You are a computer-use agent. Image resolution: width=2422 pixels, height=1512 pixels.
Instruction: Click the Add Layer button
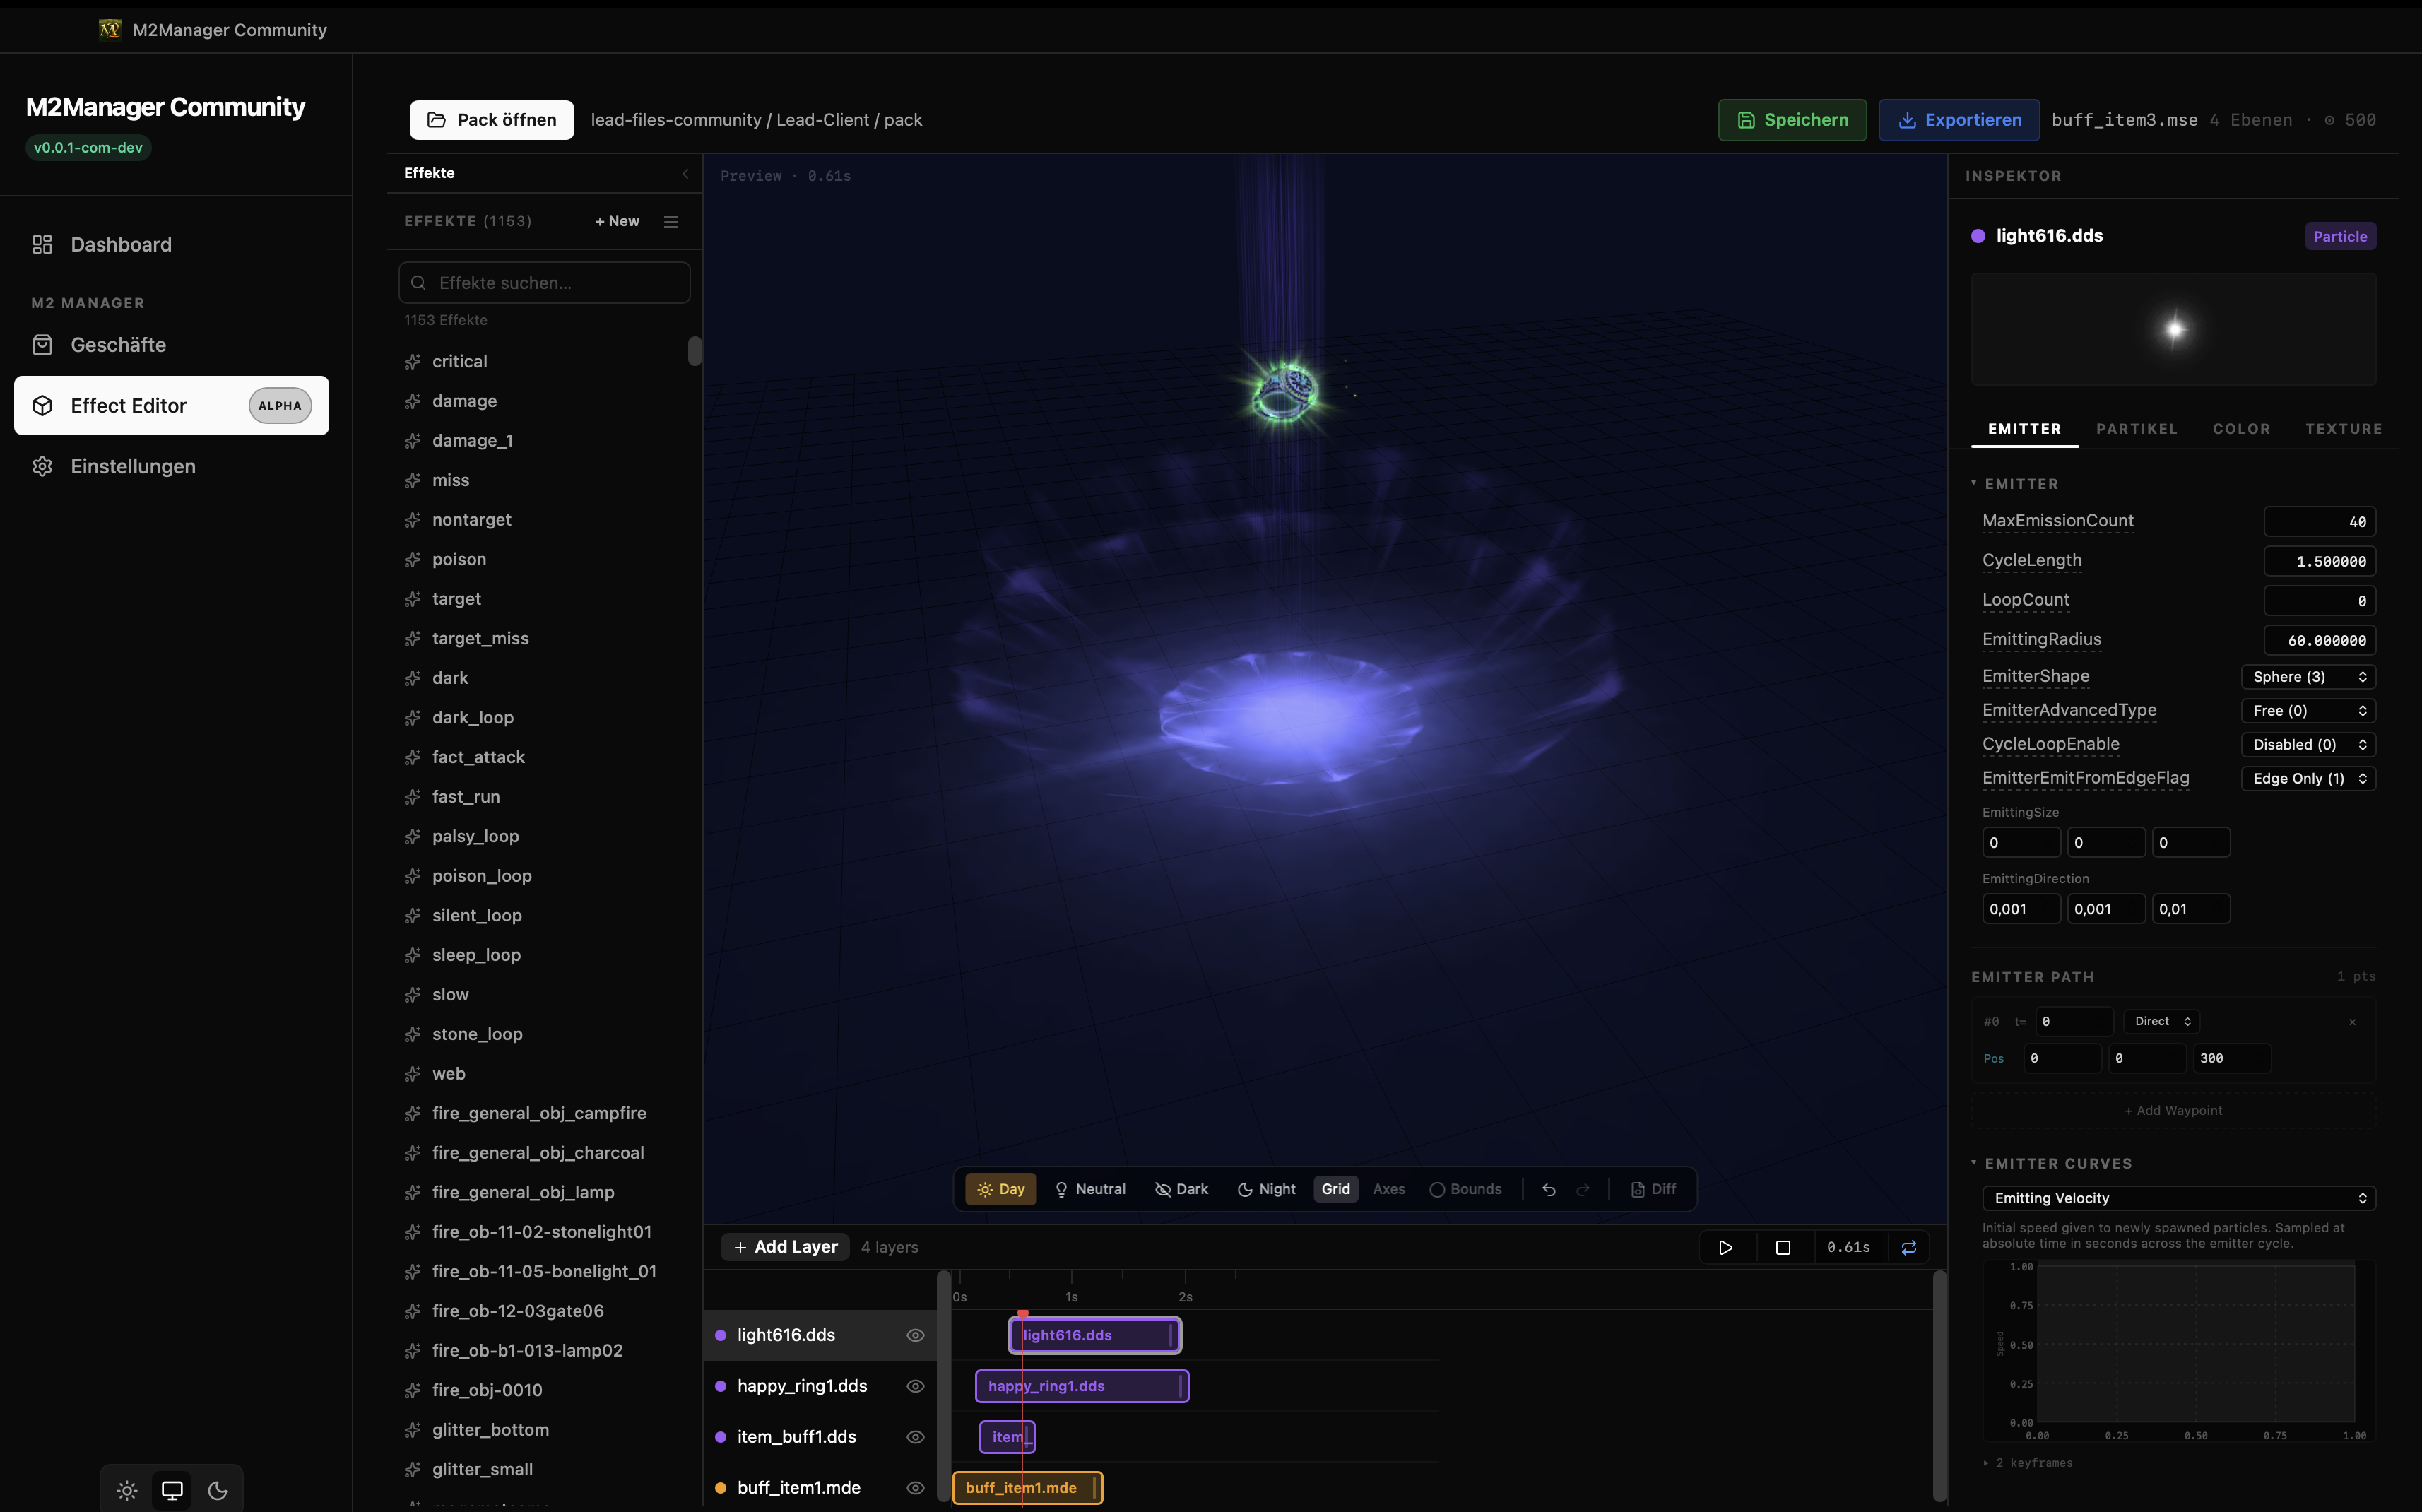point(785,1247)
